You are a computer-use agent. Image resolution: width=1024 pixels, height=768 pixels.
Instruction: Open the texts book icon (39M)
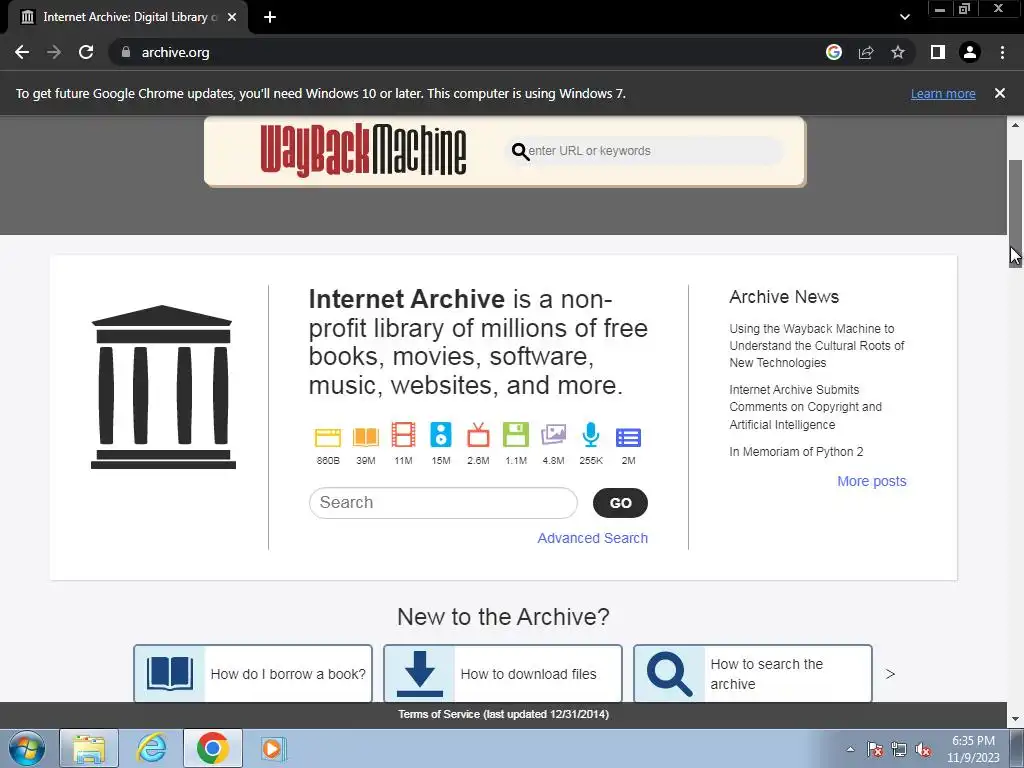pyautogui.click(x=366, y=437)
